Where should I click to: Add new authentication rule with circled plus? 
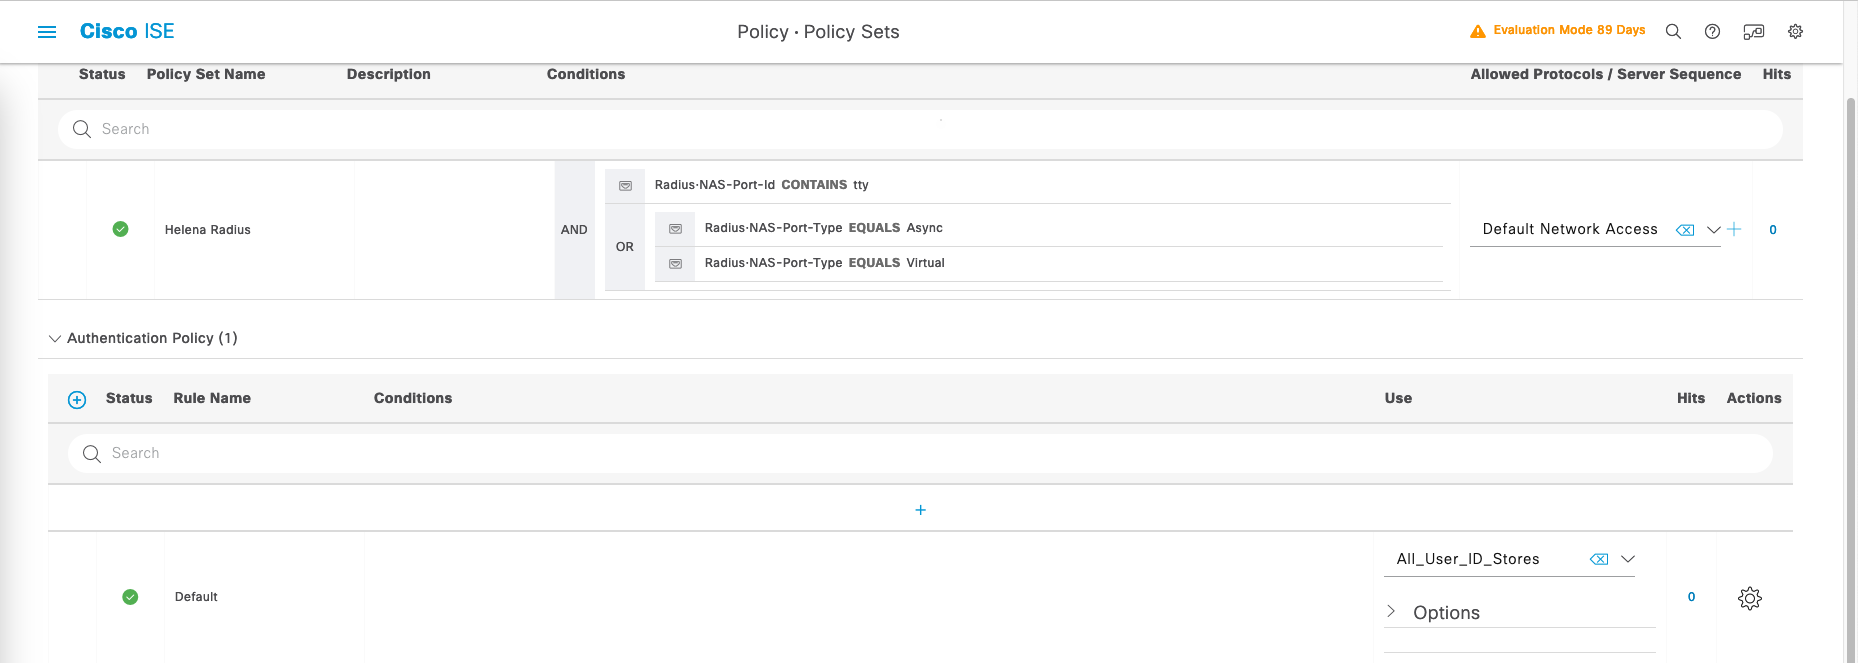pyautogui.click(x=77, y=400)
